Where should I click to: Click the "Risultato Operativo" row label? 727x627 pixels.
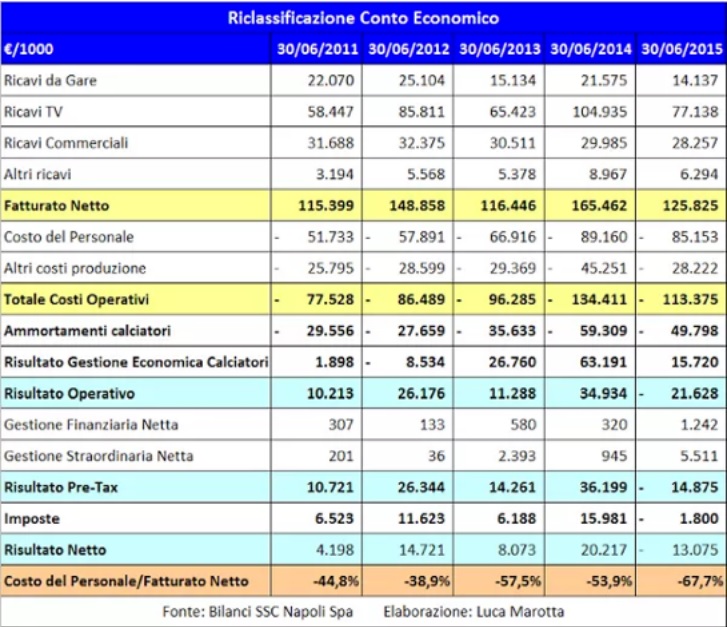coord(70,393)
